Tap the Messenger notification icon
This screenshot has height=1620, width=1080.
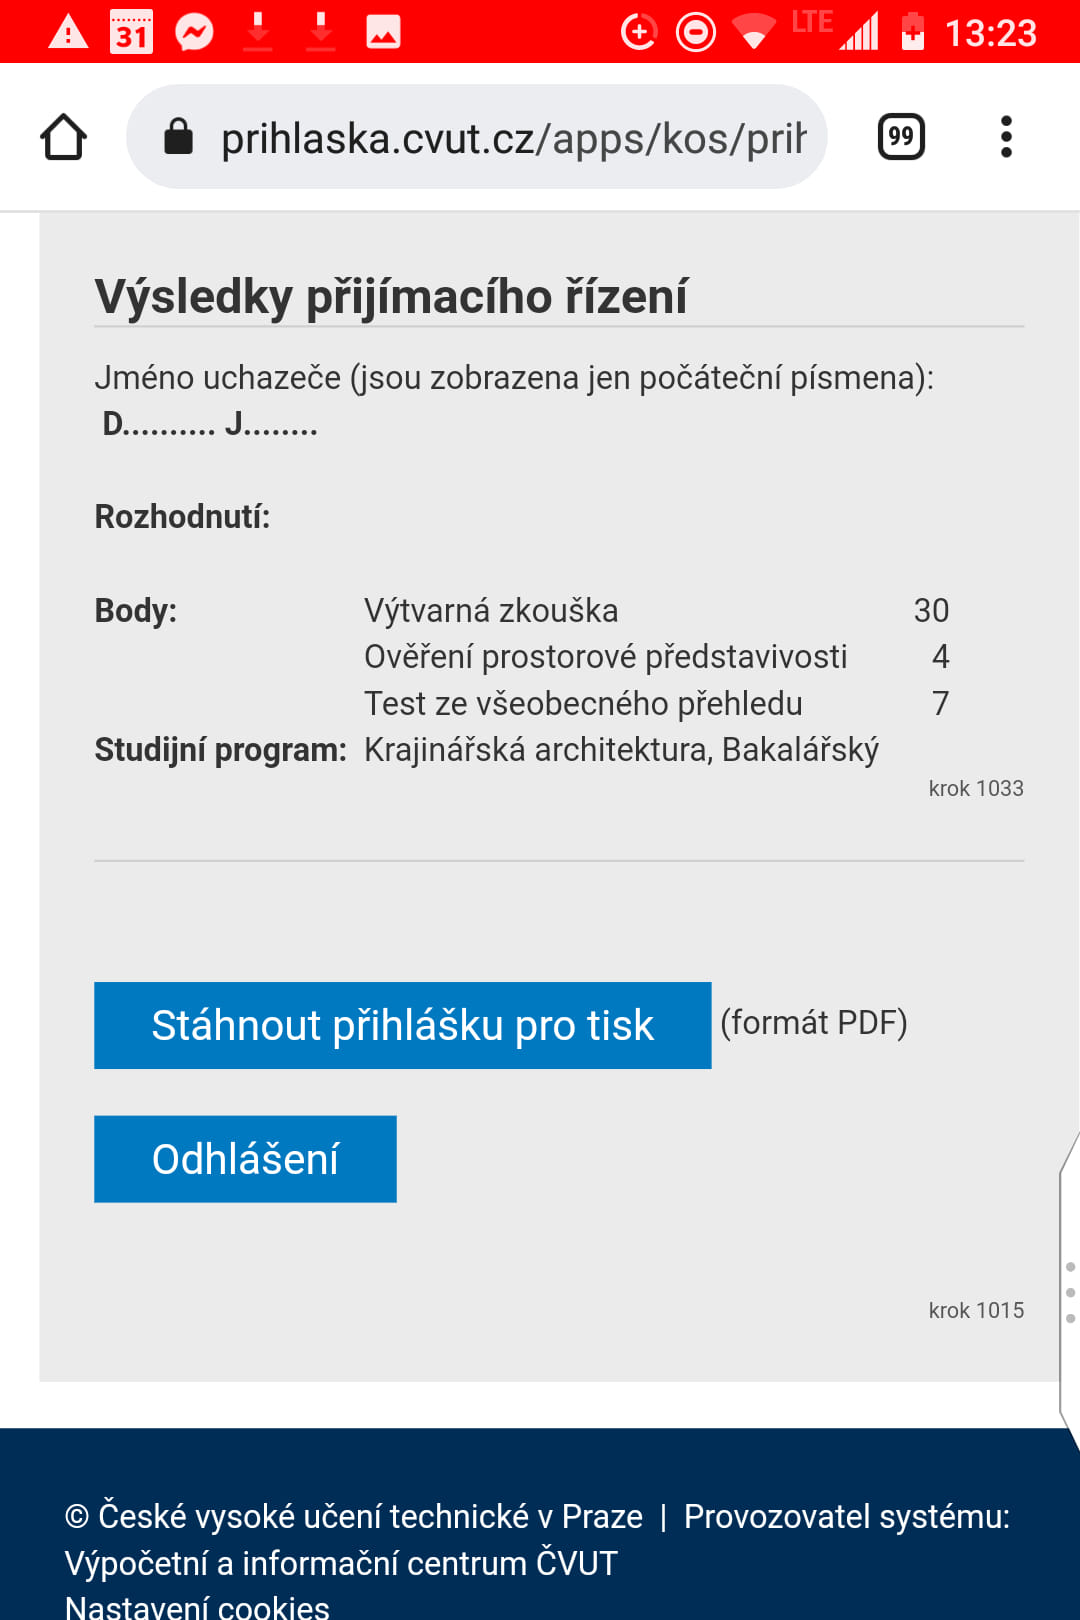(194, 32)
